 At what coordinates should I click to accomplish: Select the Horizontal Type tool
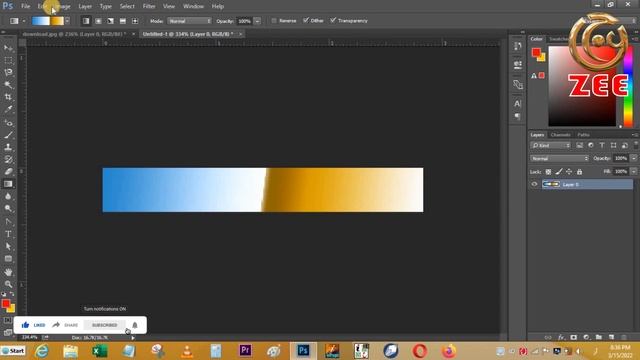pos(8,234)
